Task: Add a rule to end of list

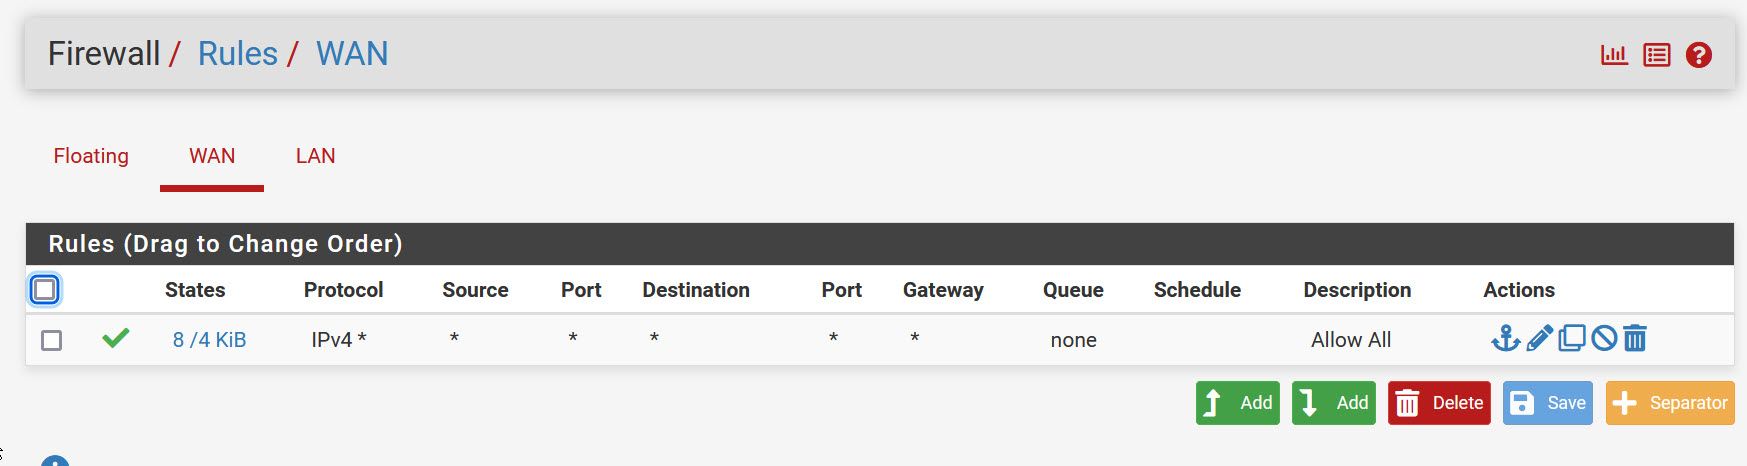Action: [1334, 403]
